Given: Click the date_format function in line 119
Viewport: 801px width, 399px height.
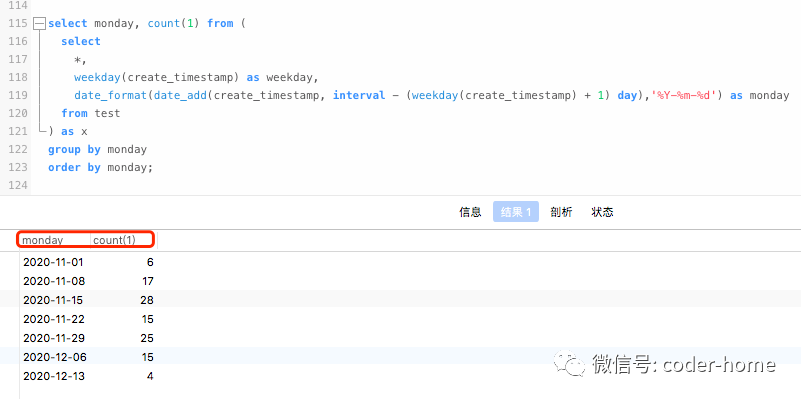Looking at the screenshot, I should pos(110,95).
